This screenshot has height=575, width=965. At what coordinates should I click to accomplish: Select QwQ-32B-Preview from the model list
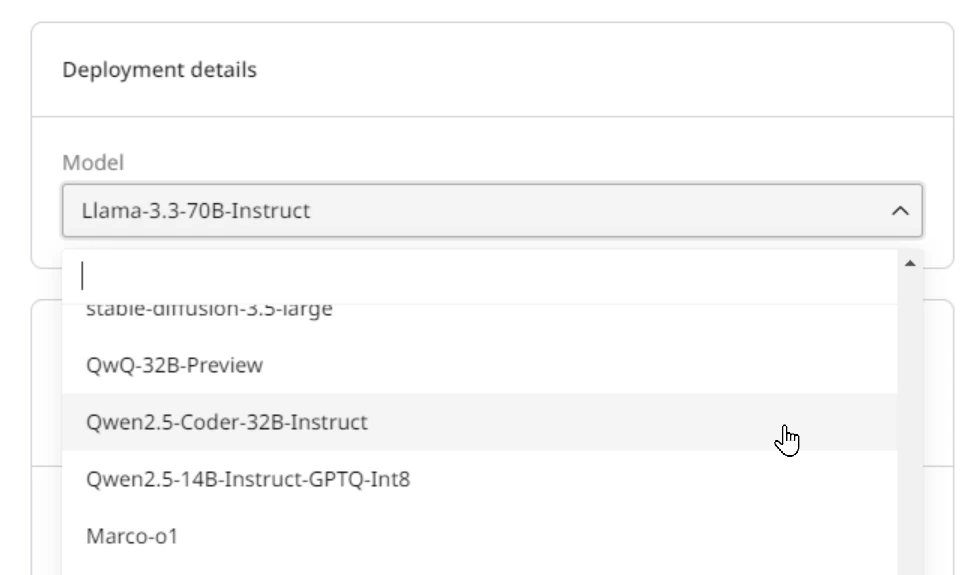coord(479,365)
